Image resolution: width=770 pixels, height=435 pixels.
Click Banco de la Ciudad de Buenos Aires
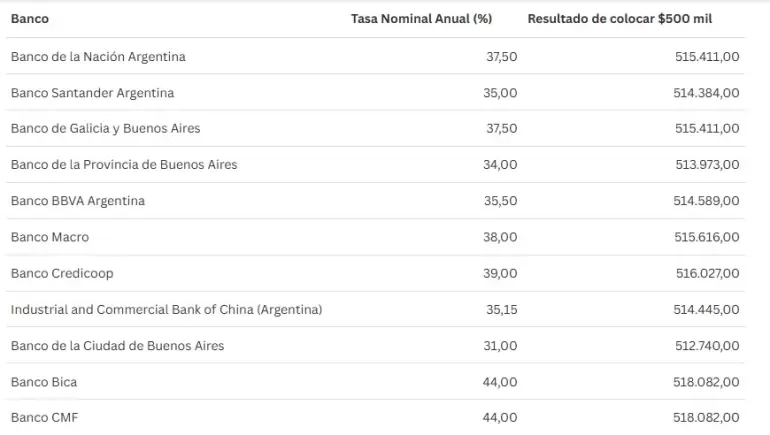coord(117,346)
